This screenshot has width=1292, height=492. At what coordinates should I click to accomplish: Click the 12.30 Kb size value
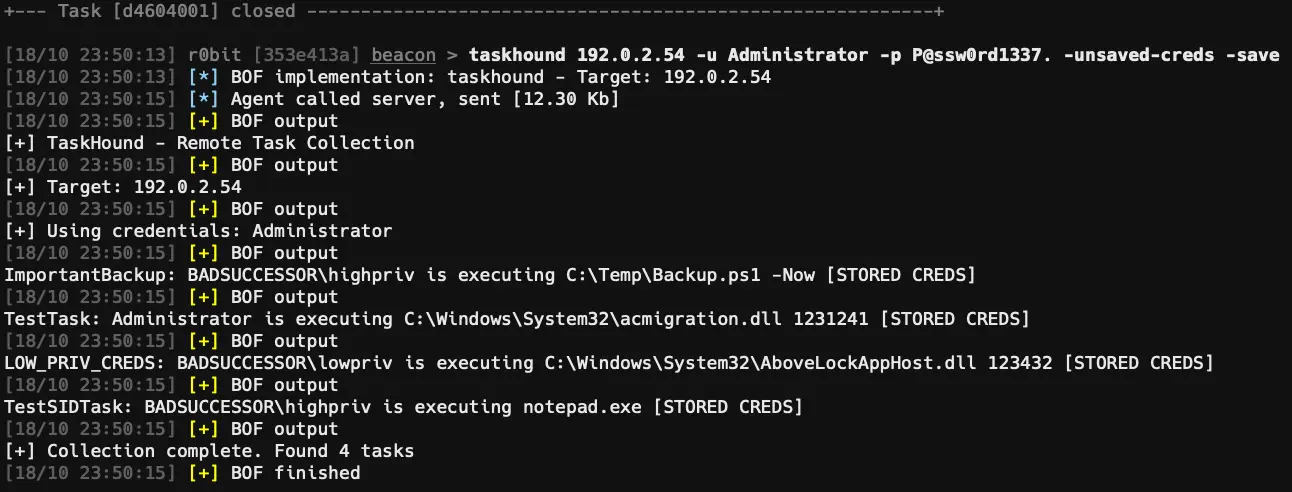[x=564, y=99]
